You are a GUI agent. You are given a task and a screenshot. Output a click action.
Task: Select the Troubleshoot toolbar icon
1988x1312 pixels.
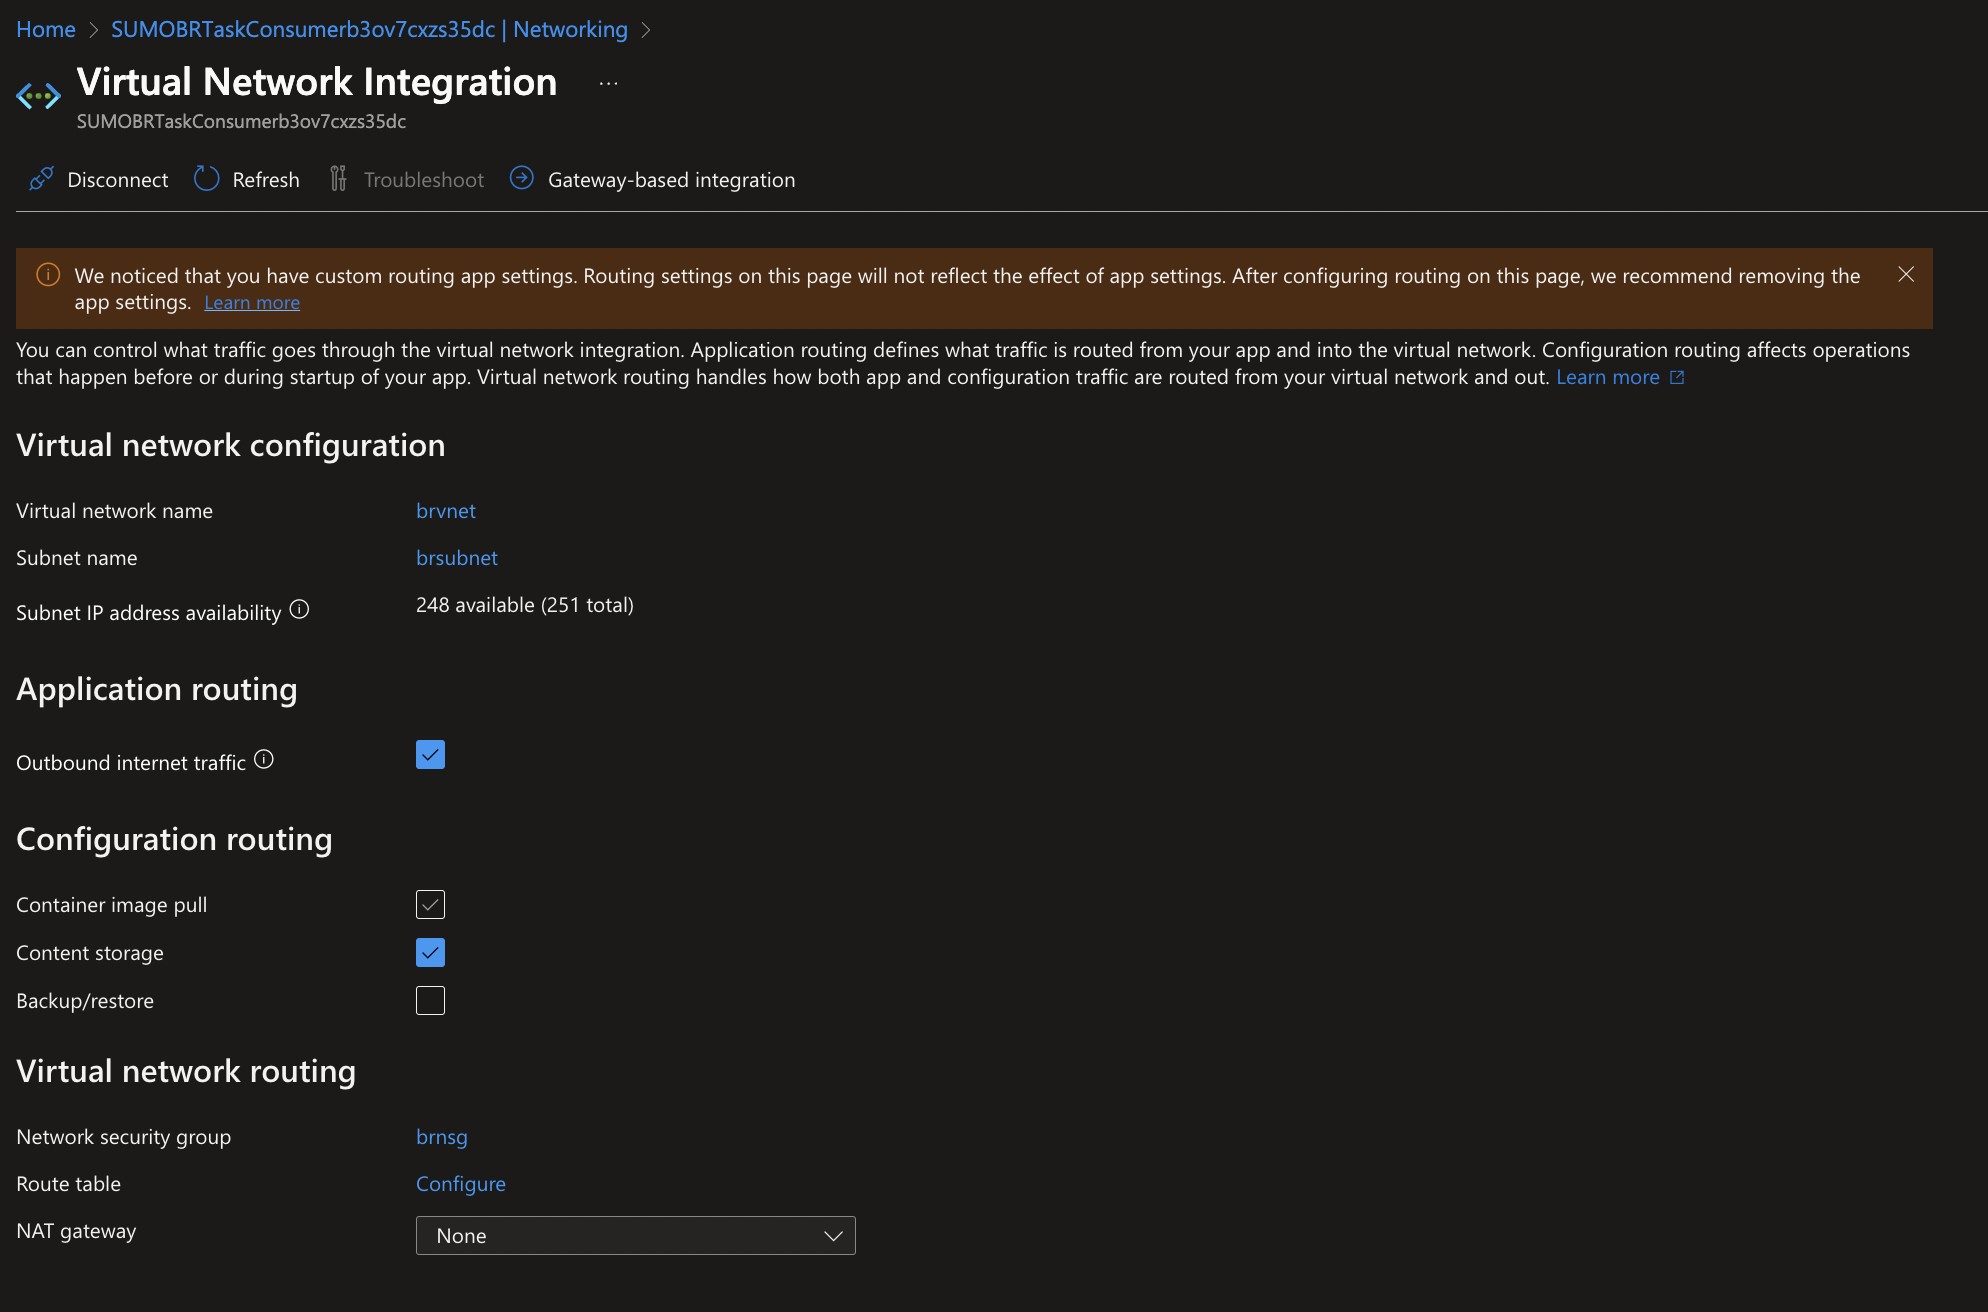pyautogui.click(x=338, y=178)
